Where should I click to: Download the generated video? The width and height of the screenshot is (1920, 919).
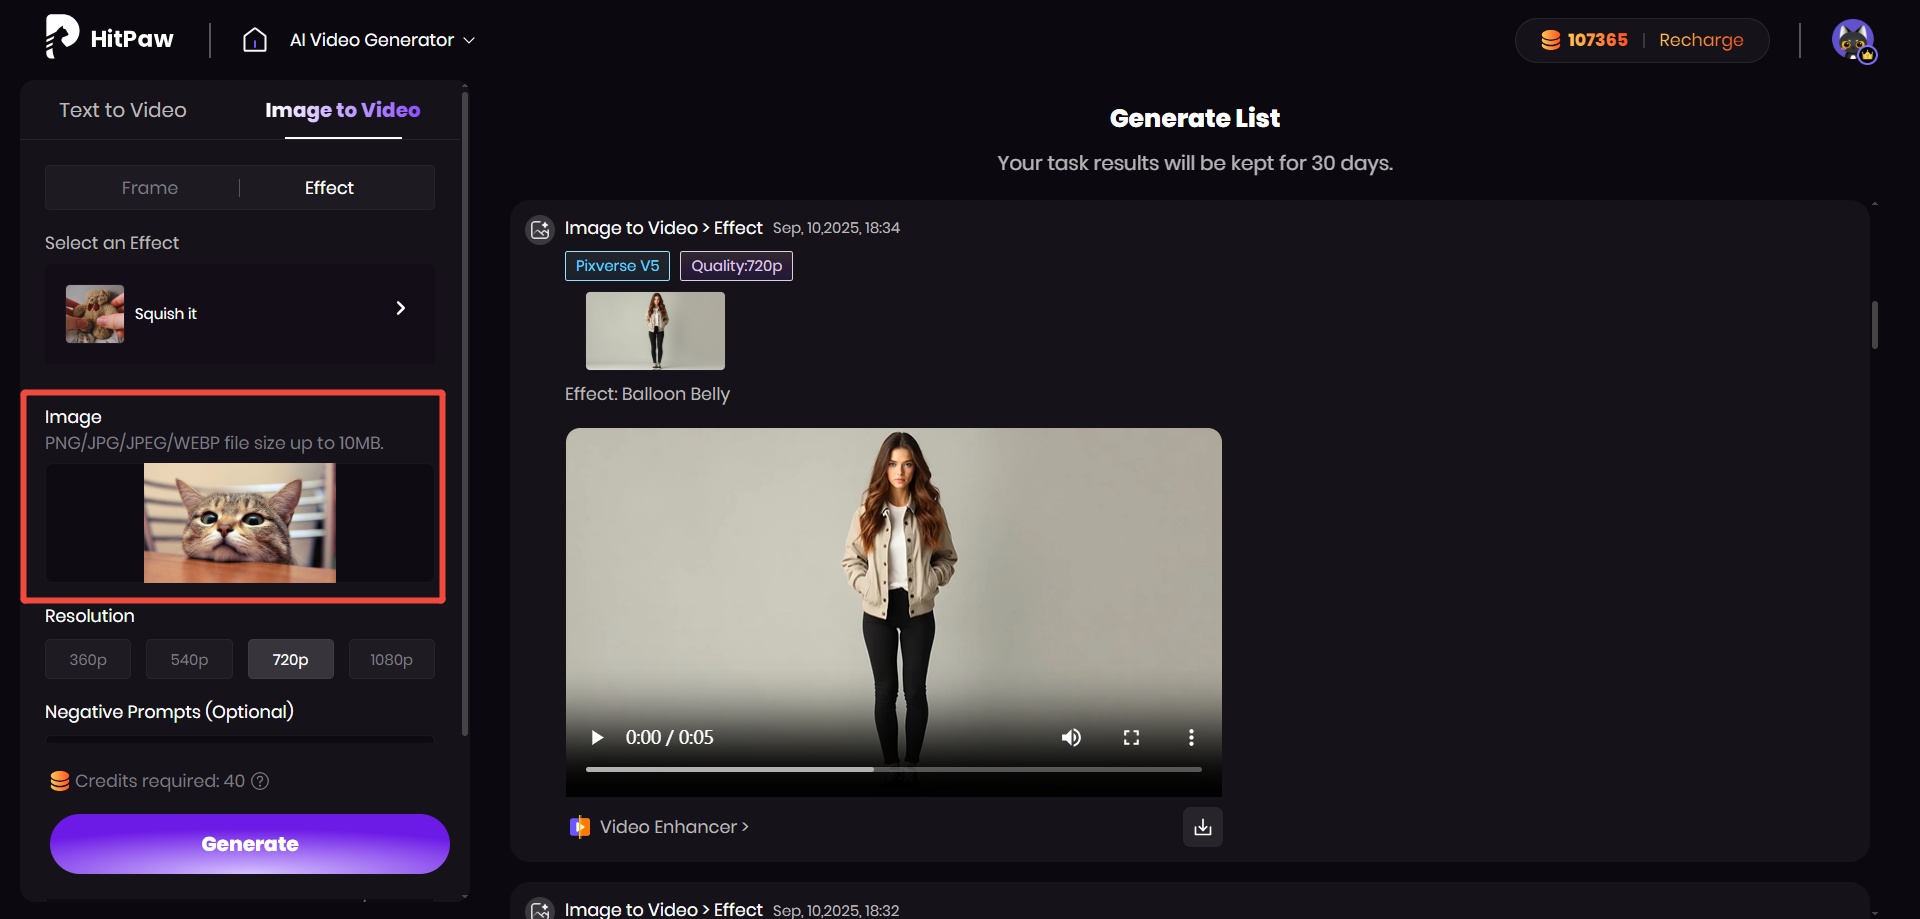pos(1202,827)
